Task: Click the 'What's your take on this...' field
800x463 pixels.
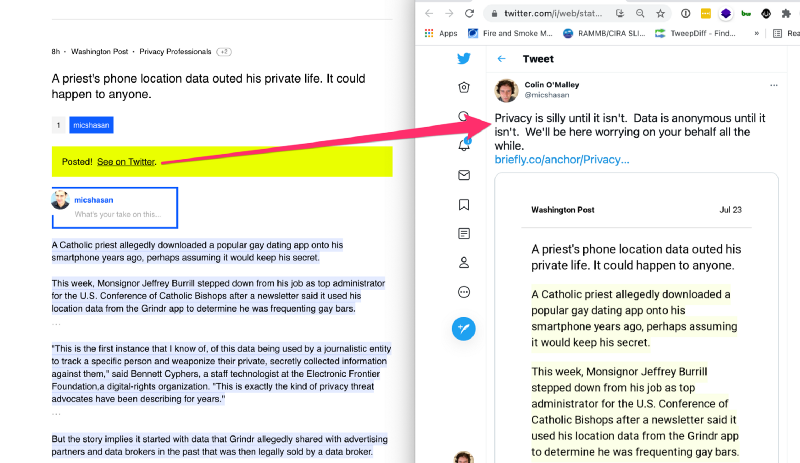Action: point(118,214)
